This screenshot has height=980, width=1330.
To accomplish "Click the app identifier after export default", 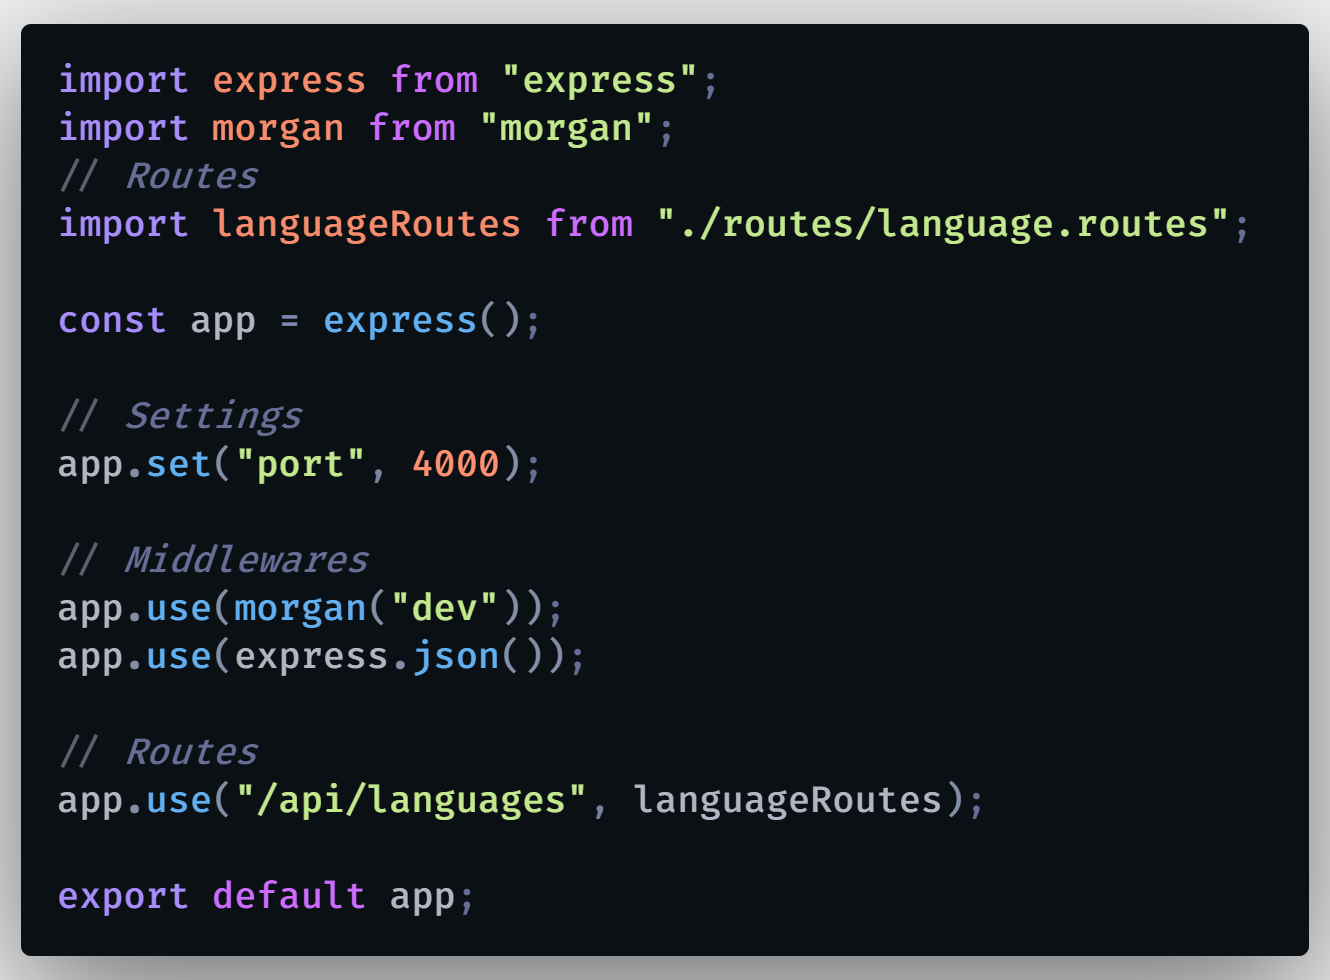I will 422,896.
